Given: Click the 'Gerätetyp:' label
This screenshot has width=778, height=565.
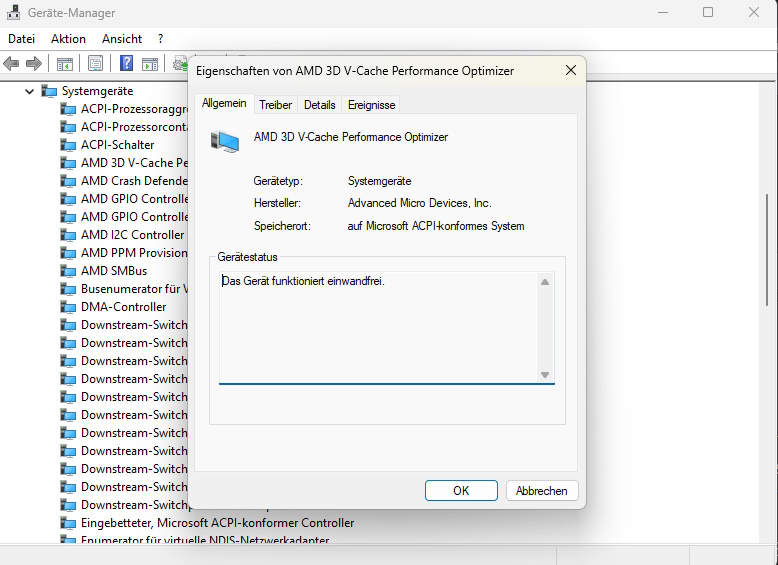Looking at the screenshot, I should 278,181.
